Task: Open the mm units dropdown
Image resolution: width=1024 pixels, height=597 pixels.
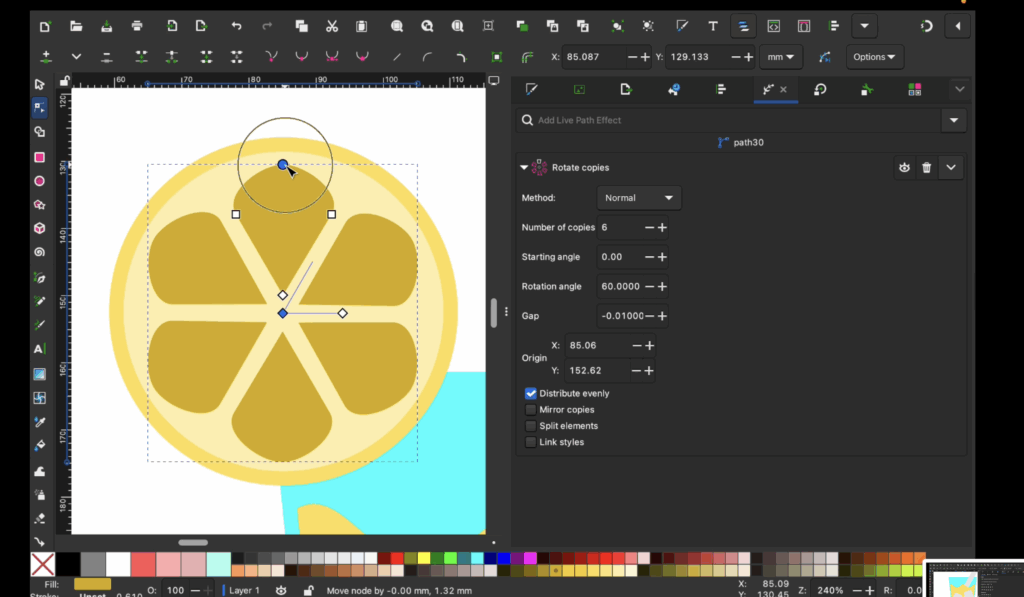Action: click(781, 57)
